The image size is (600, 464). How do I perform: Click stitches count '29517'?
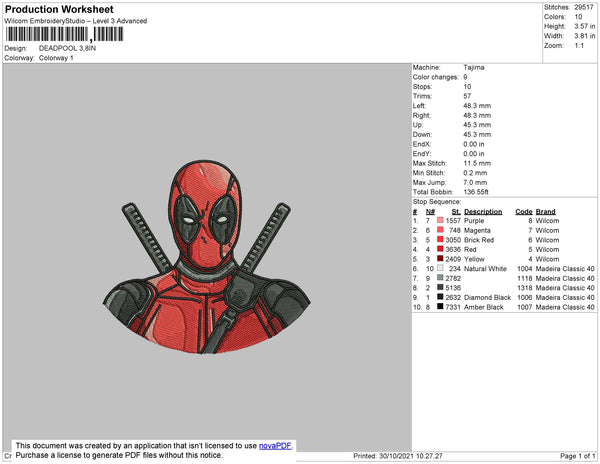584,7
